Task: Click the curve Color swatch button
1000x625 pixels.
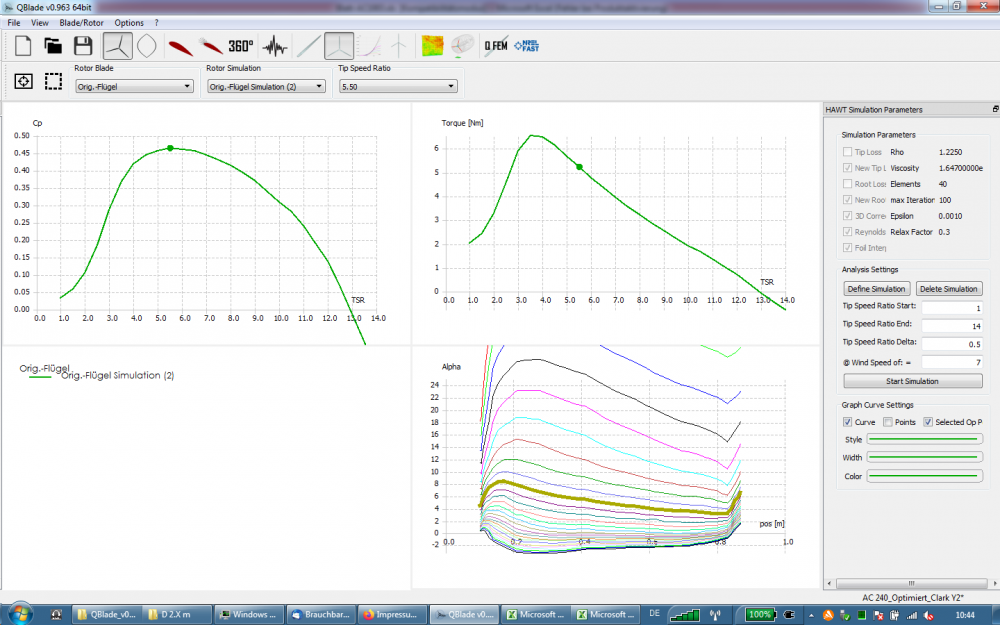Action: coord(924,476)
